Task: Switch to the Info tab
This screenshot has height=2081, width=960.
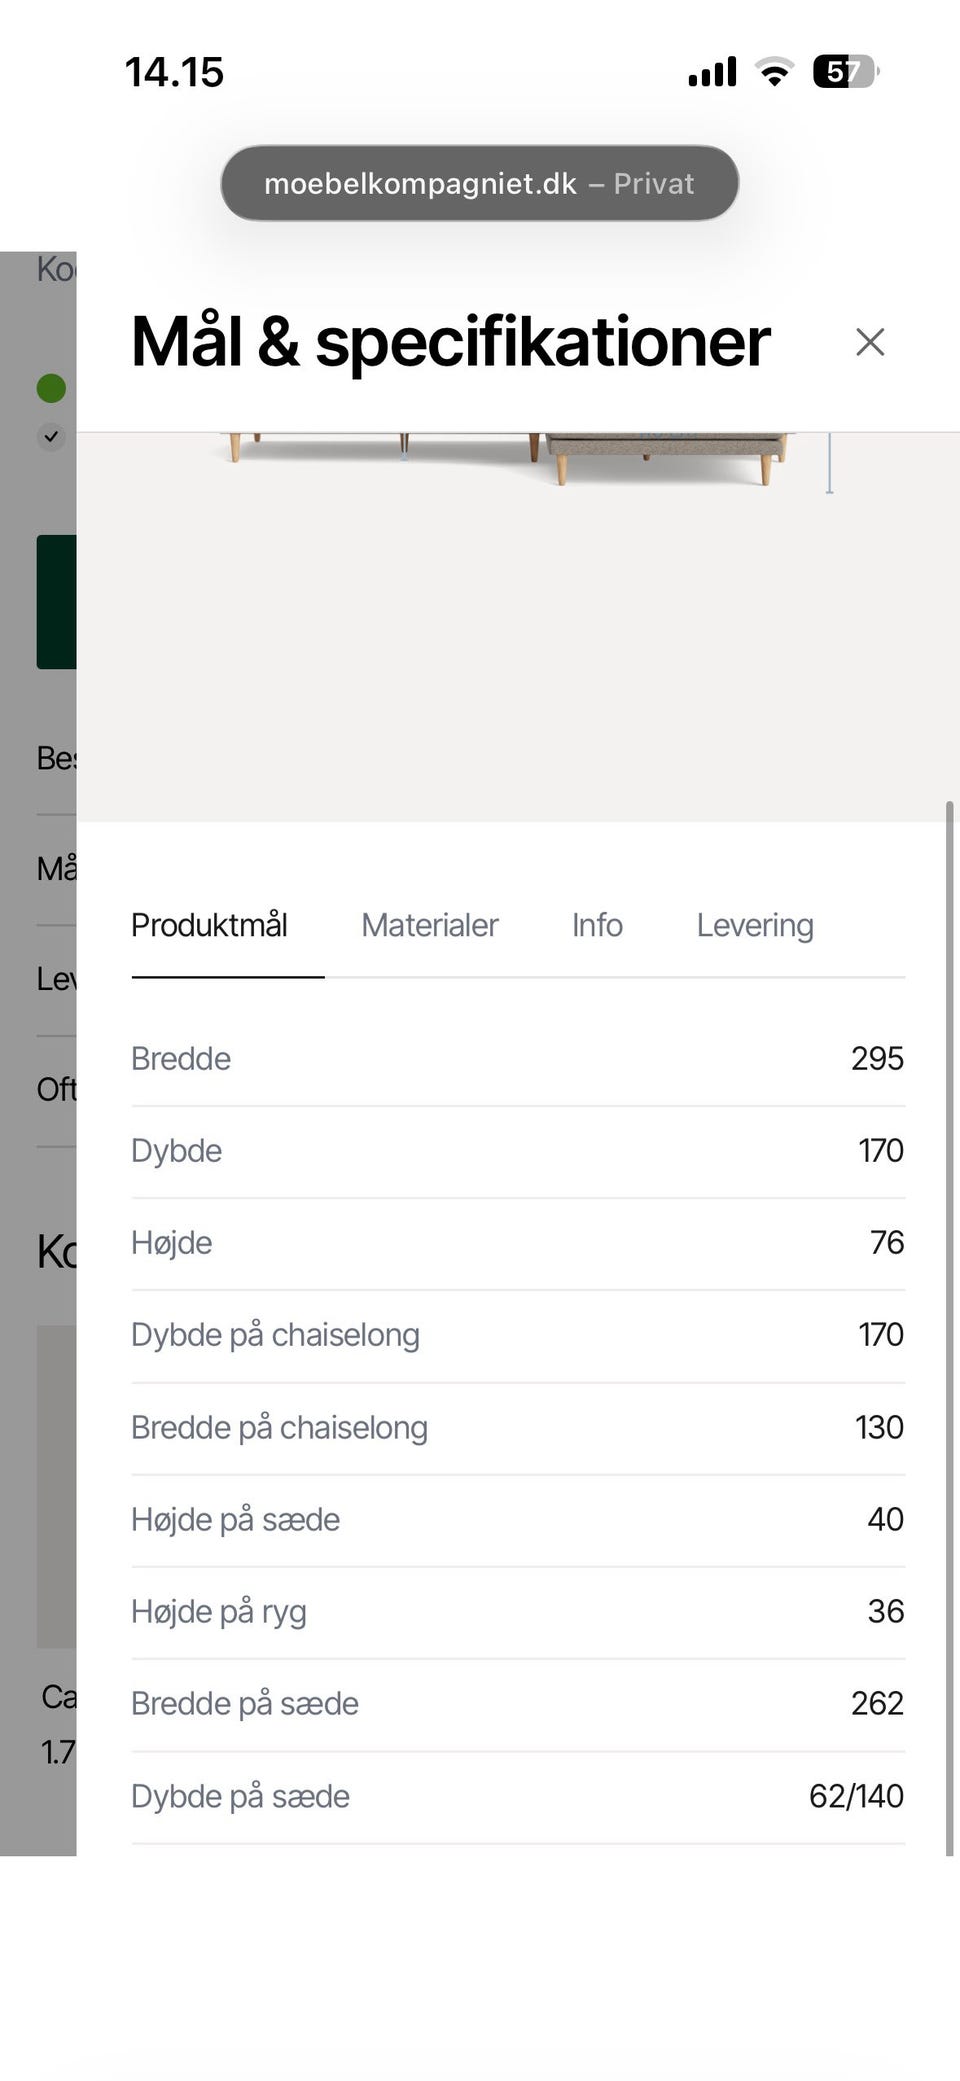Action: click(x=597, y=925)
